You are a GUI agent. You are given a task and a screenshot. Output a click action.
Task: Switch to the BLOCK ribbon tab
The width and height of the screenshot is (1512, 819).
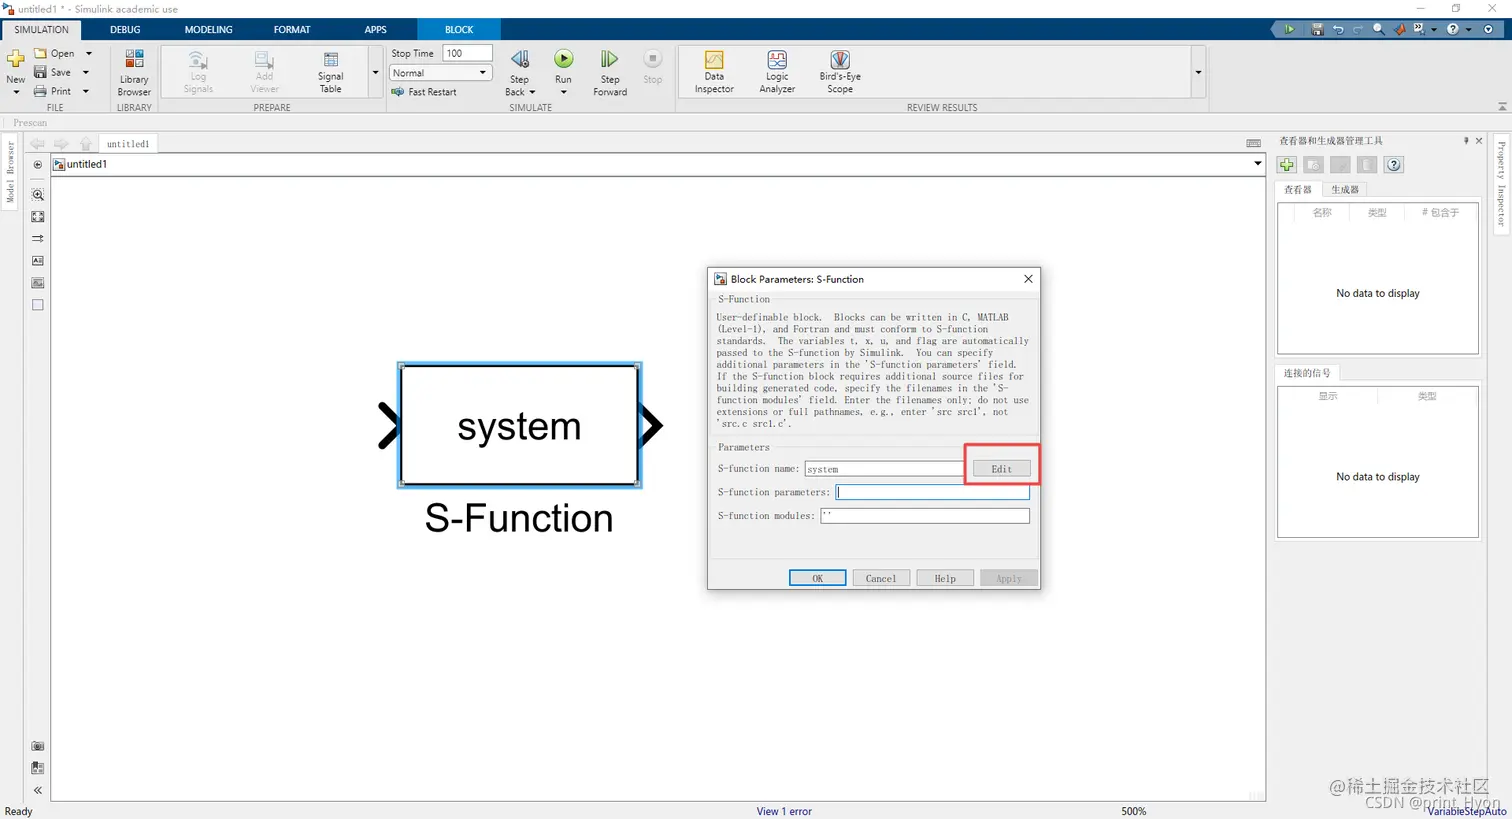(459, 30)
